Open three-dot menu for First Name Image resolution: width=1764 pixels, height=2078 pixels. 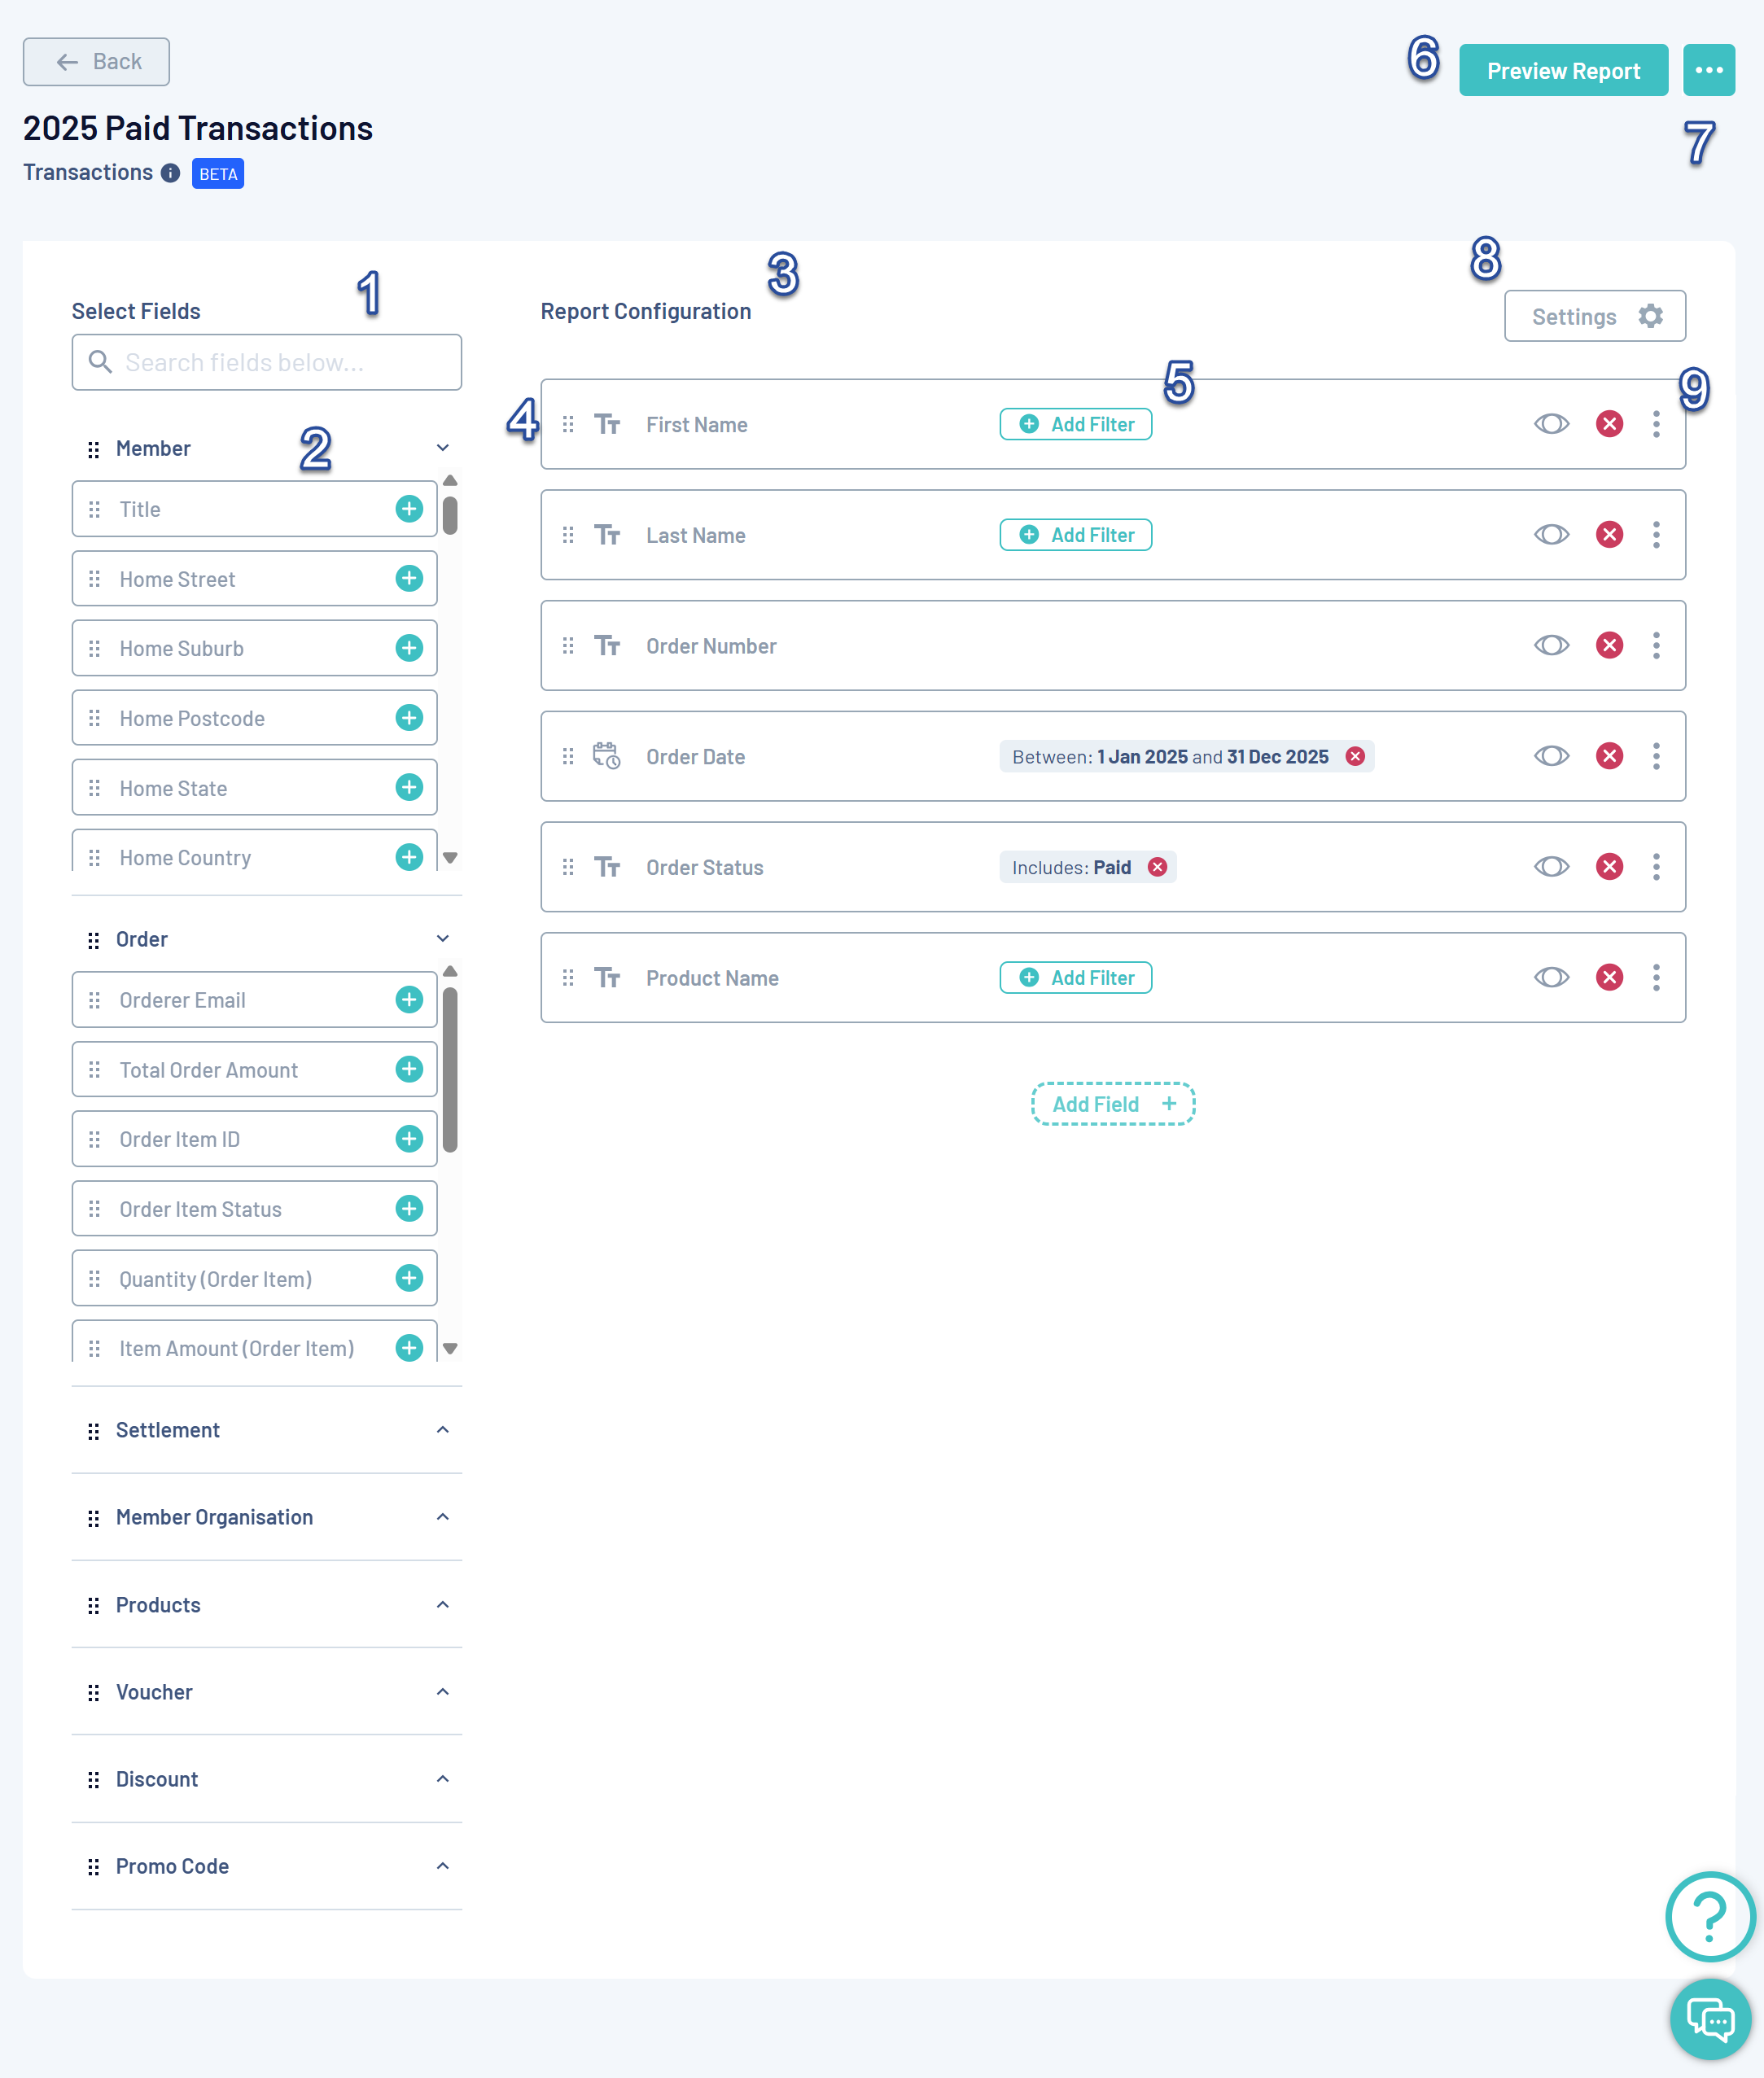coord(1656,424)
